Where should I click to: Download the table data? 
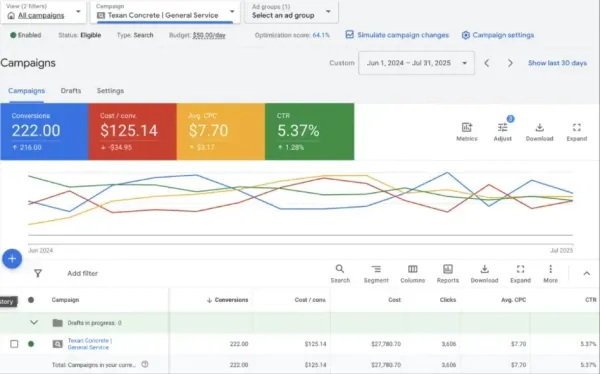point(484,274)
